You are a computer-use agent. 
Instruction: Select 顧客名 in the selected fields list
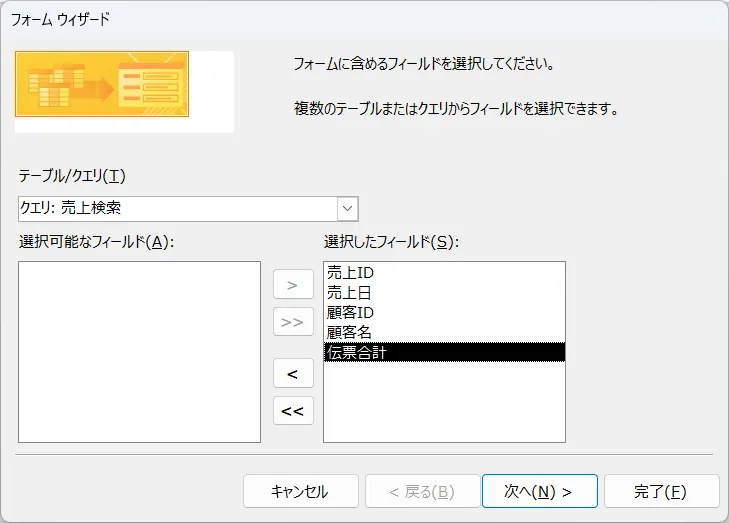[350, 332]
